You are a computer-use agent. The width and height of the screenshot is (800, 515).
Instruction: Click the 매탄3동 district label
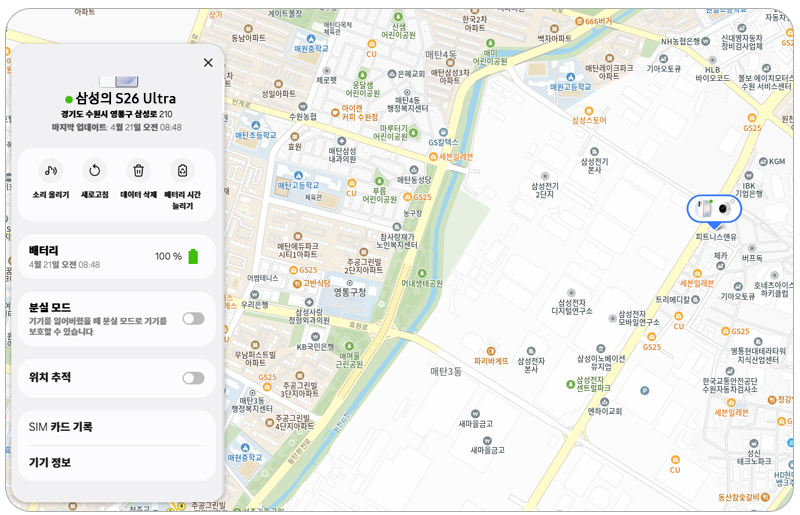point(446,371)
